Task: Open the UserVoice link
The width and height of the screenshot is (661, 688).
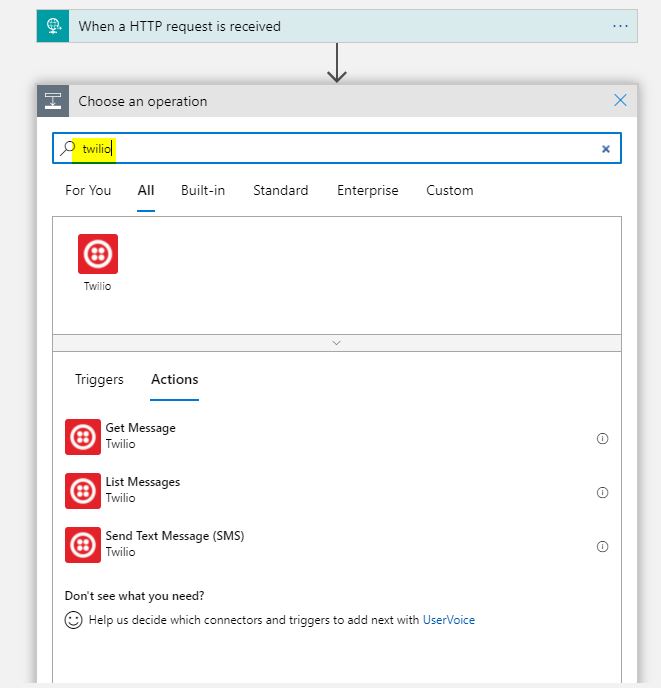Action: pyautogui.click(x=449, y=620)
